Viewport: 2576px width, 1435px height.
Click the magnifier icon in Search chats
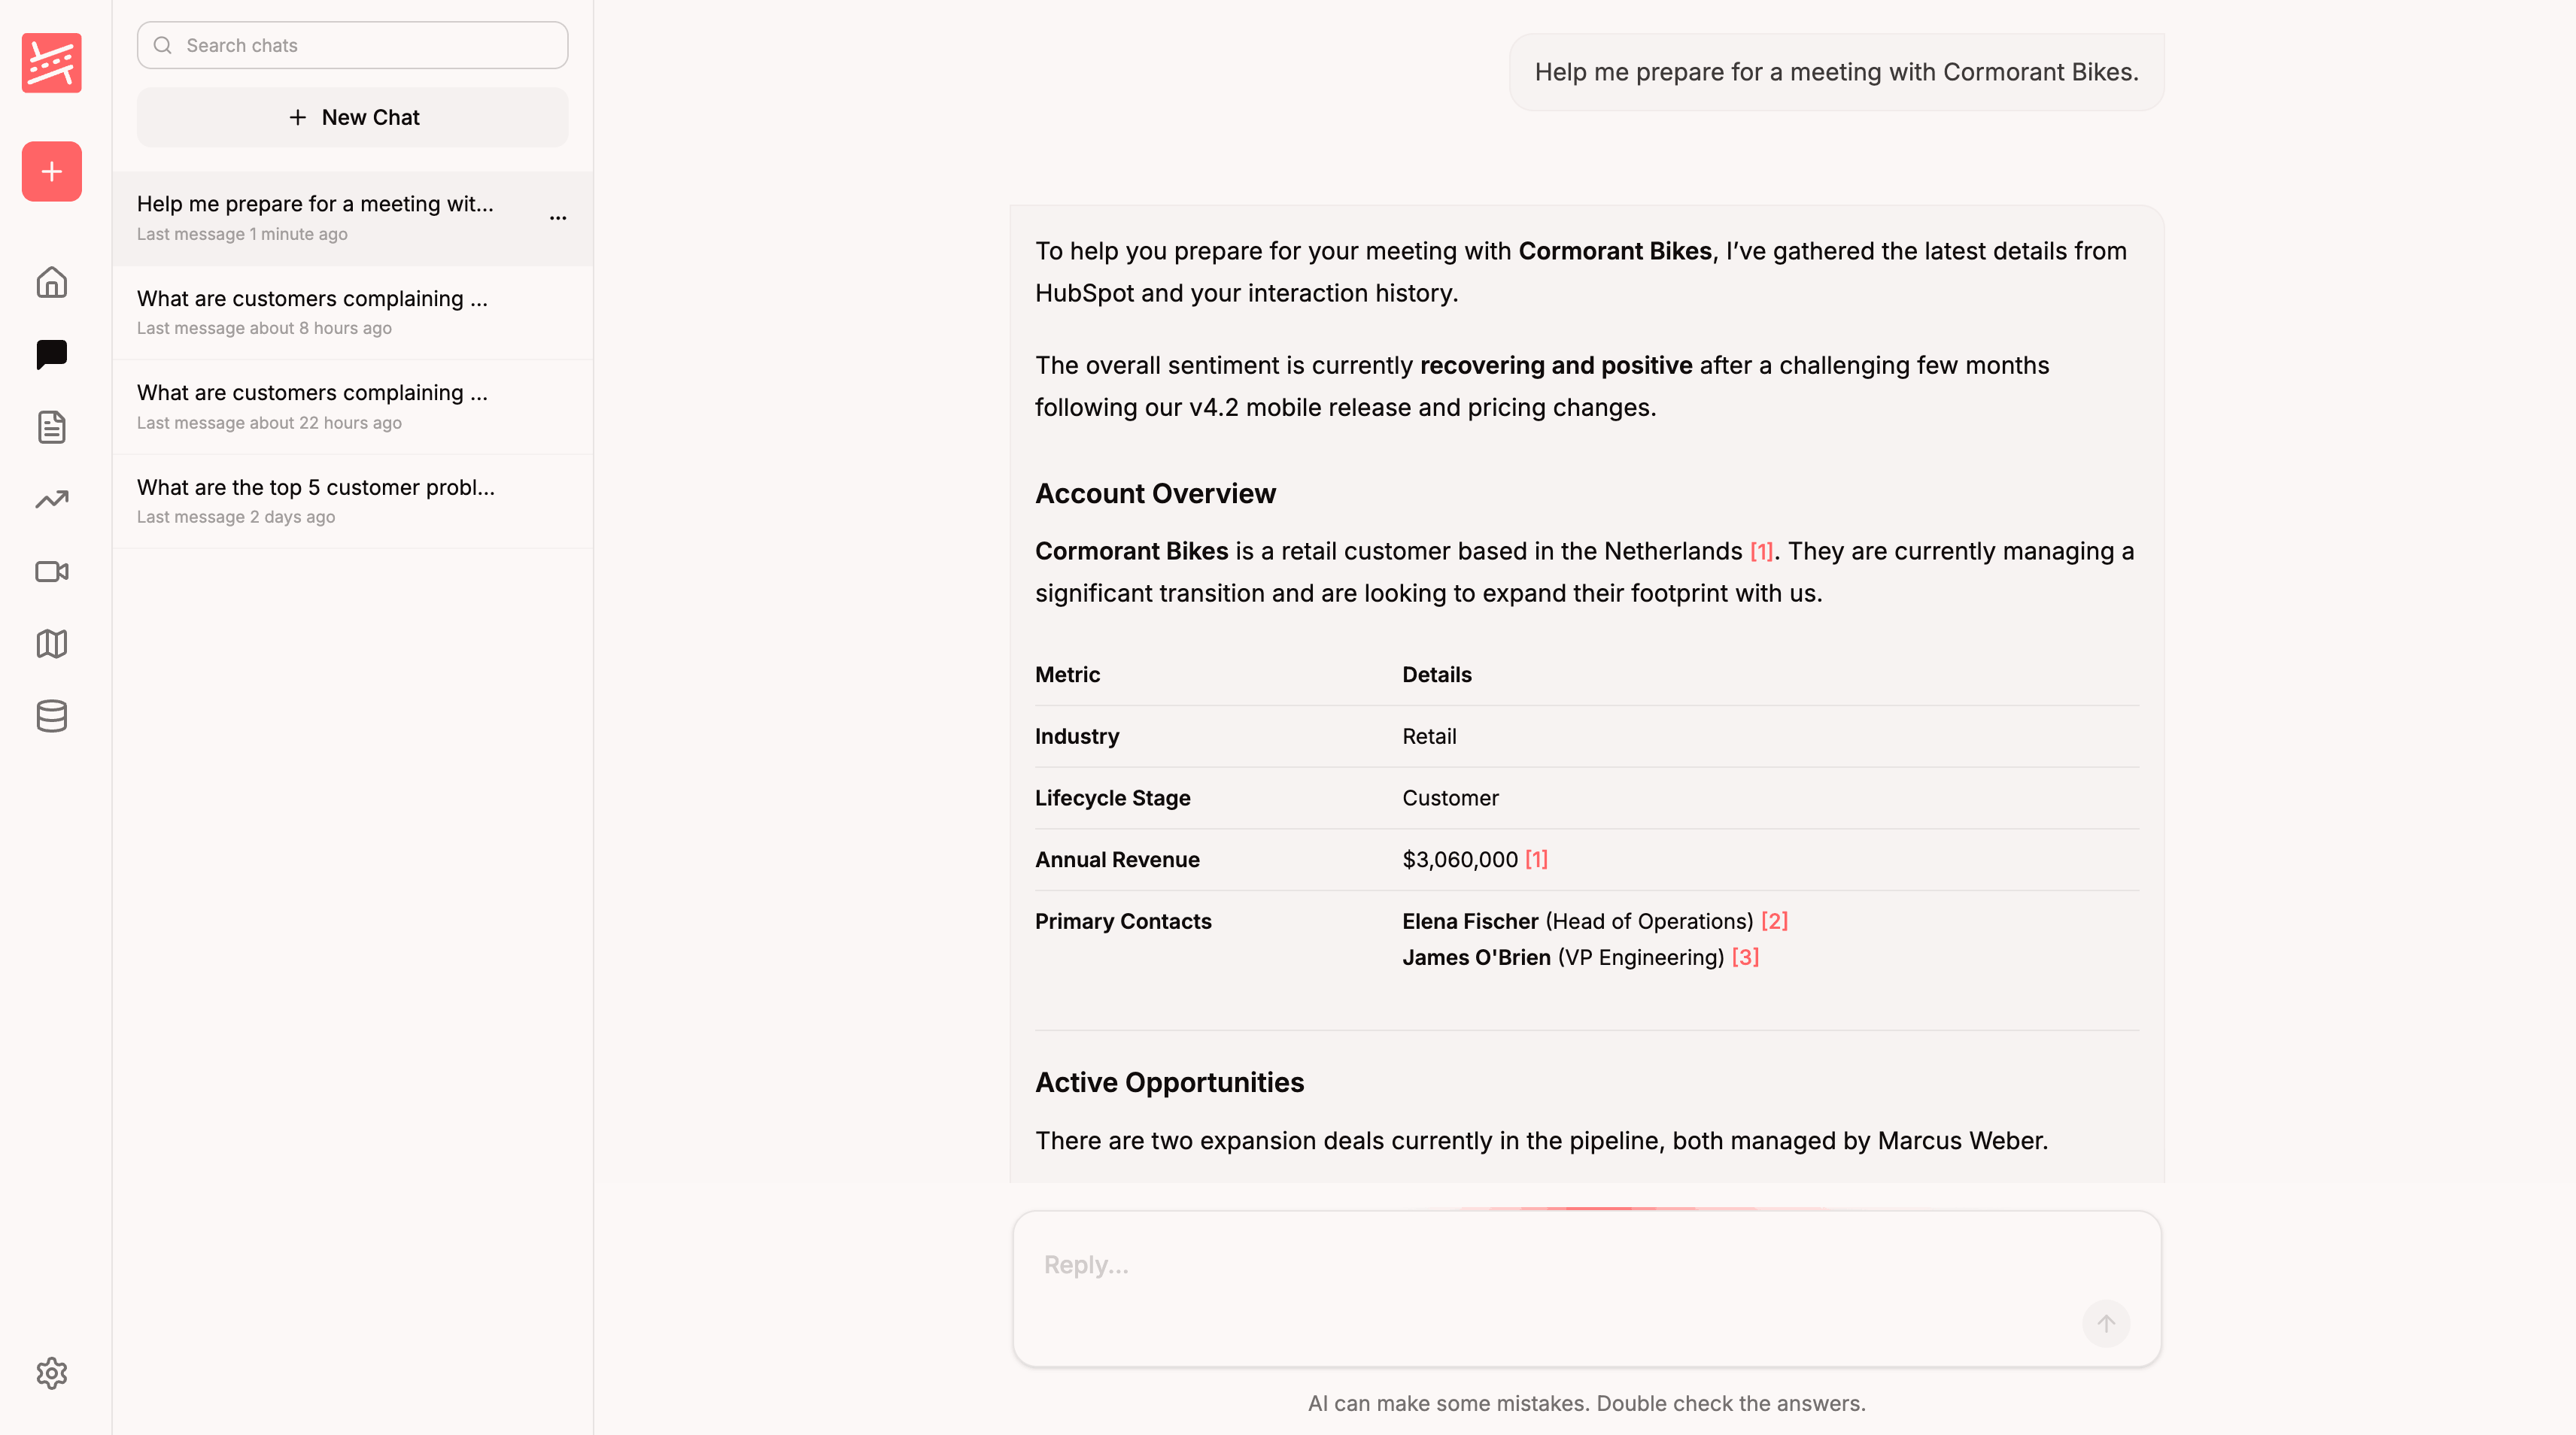pyautogui.click(x=163, y=45)
